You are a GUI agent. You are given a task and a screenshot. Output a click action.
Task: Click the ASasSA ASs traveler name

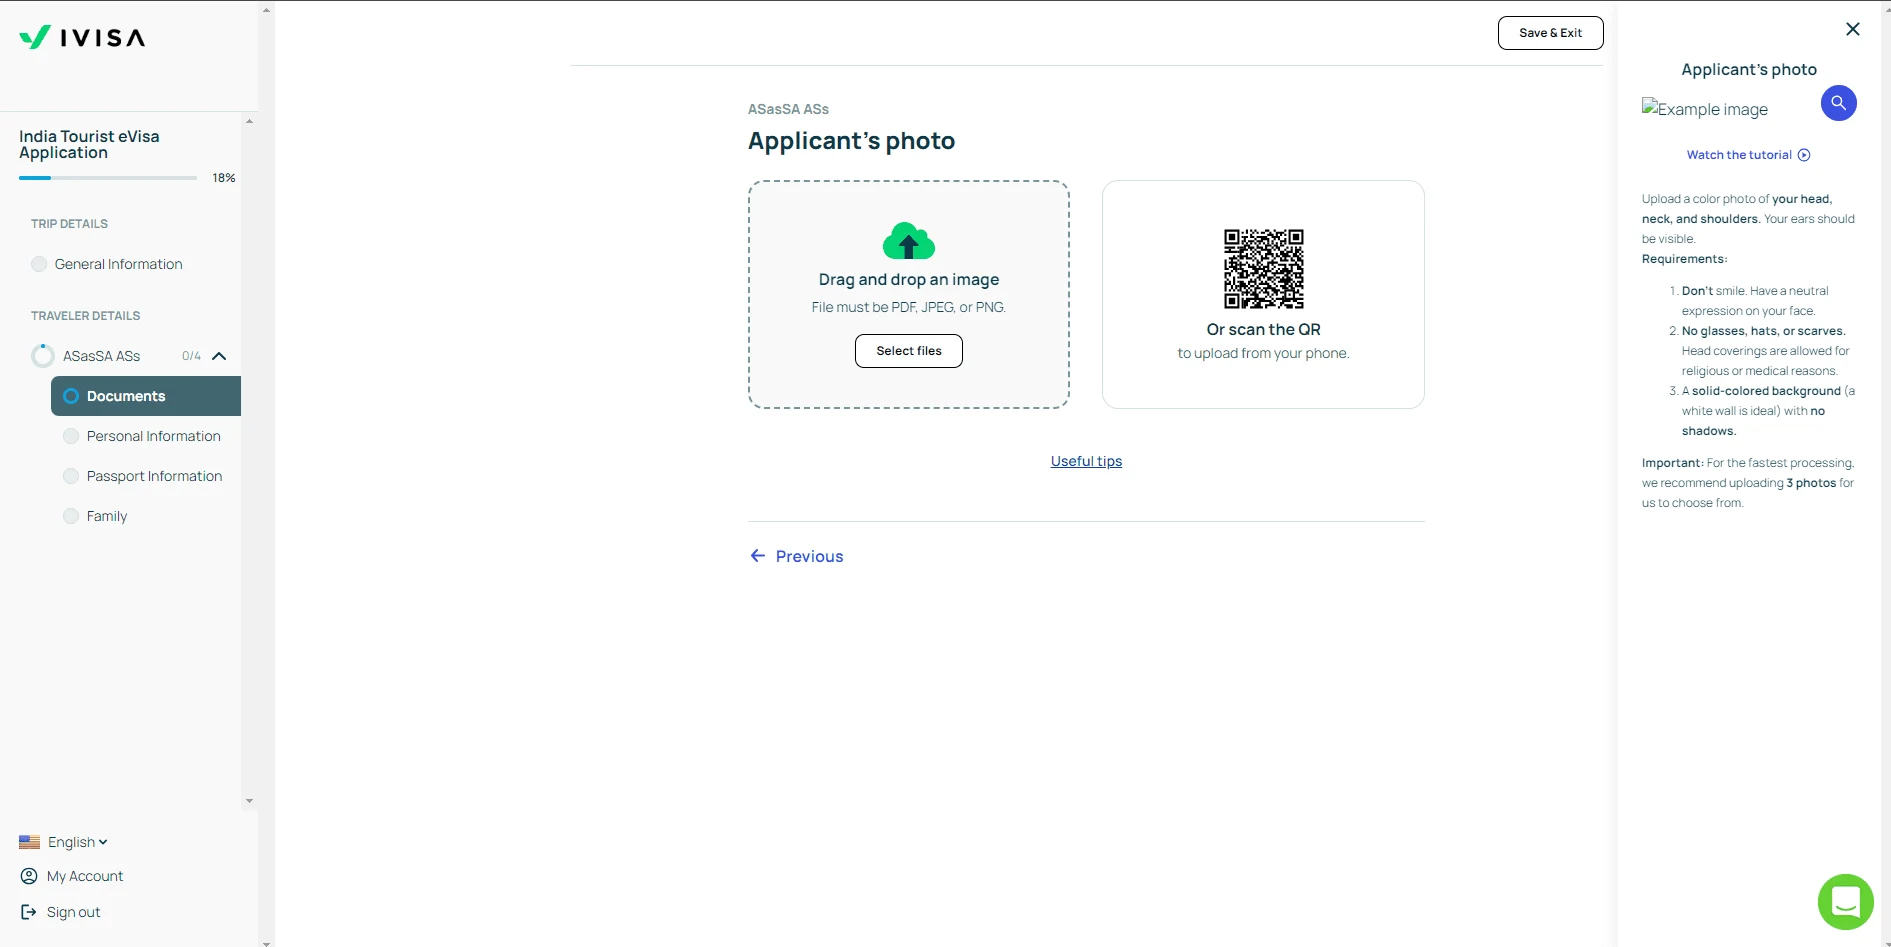tap(102, 356)
